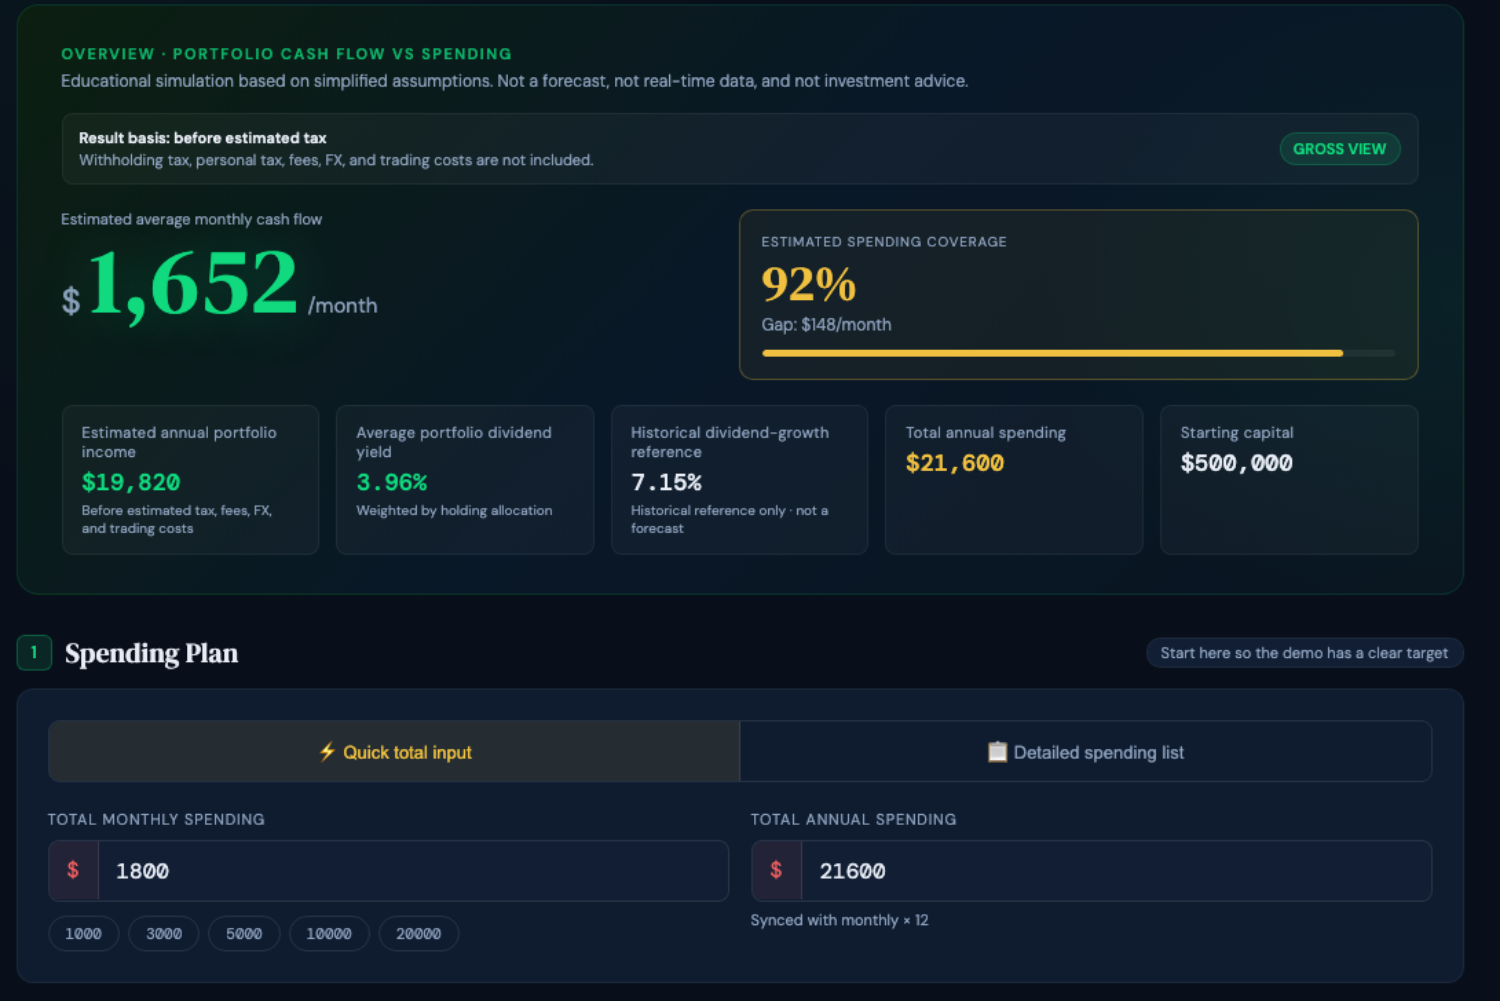Click the 1,652 monthly cash flow figure
Image resolution: width=1500 pixels, height=1001 pixels.
[x=193, y=284]
